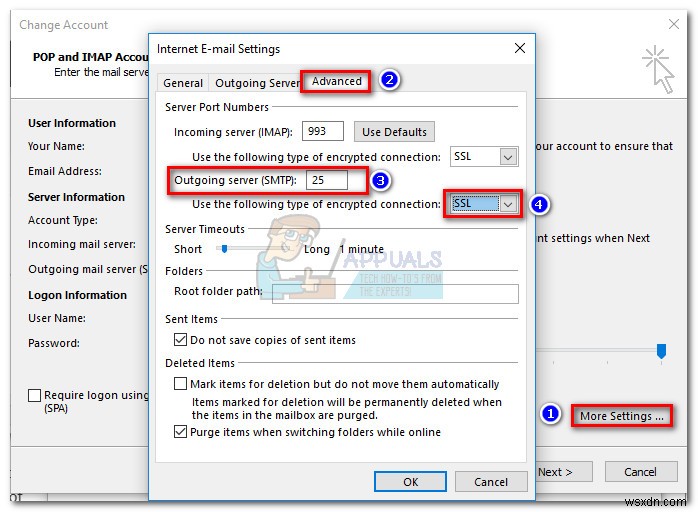Open the General tab

183,83
